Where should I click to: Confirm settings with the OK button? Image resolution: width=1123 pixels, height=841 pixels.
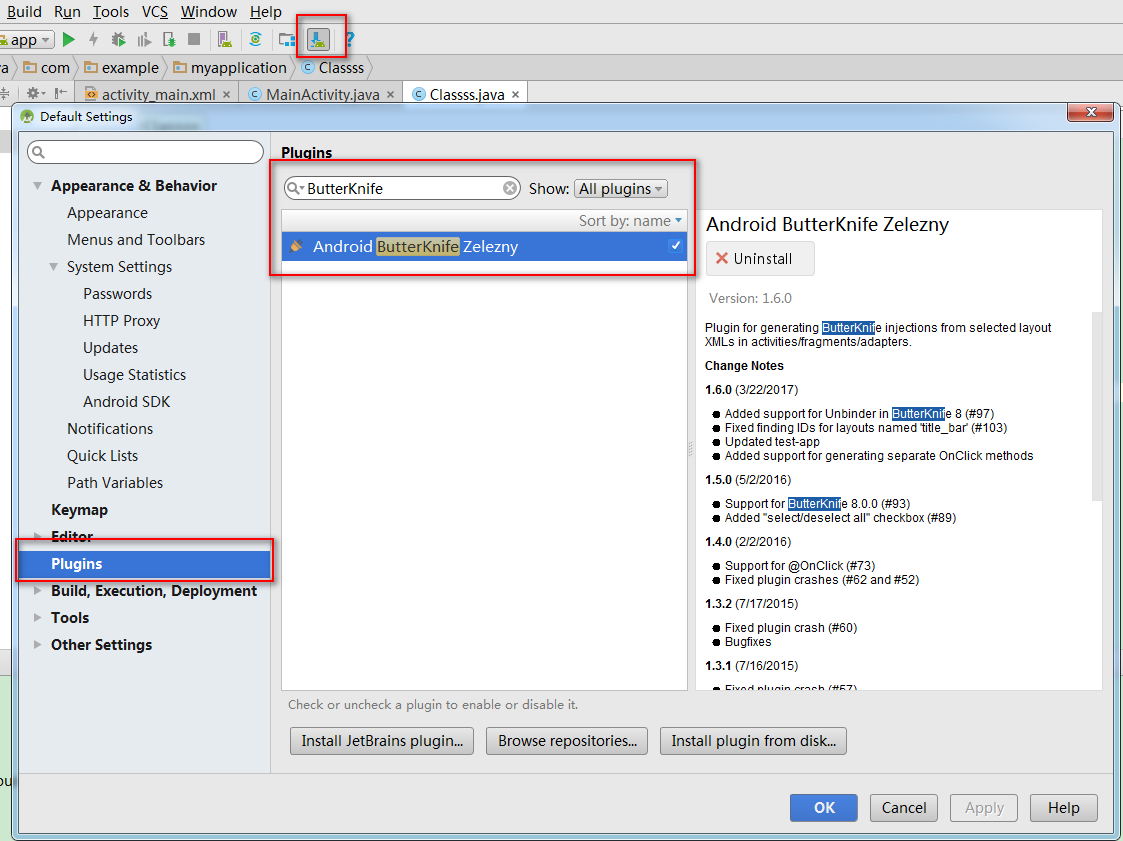pos(824,808)
